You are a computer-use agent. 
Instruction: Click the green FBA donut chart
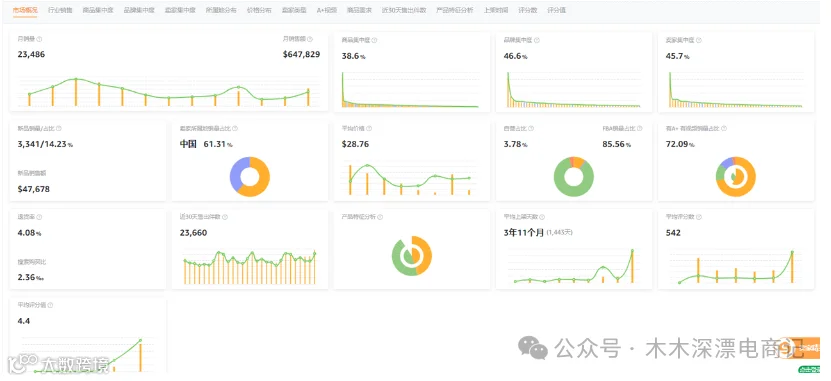573,176
